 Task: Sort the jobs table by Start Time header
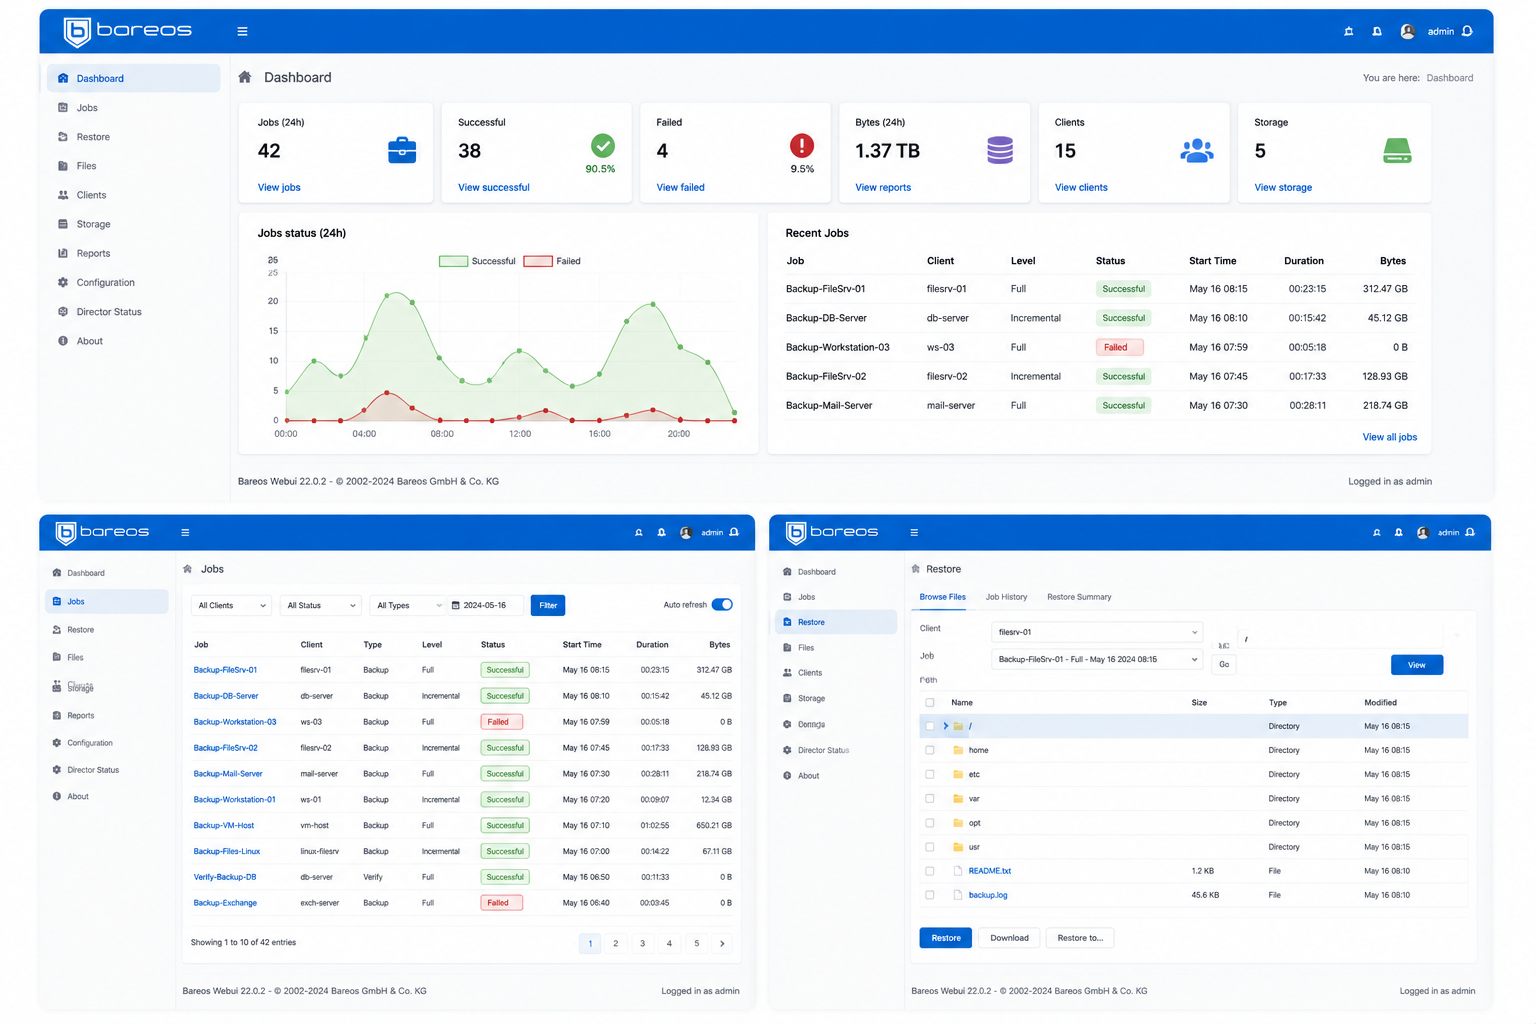582,645
